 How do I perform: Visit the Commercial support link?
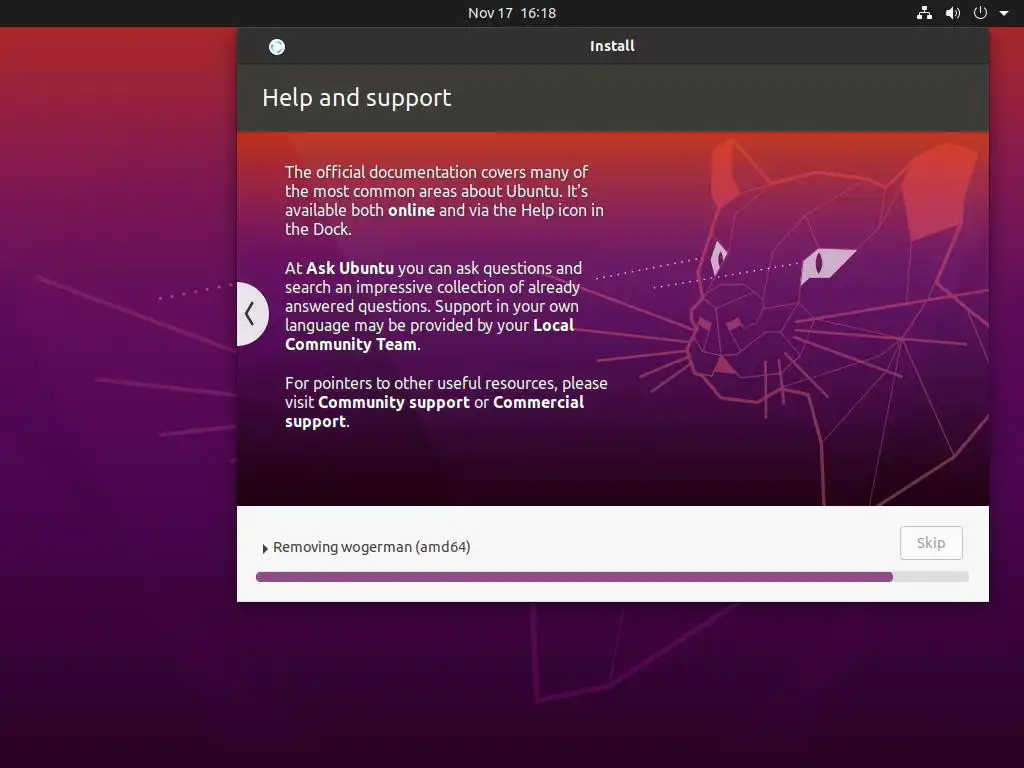click(x=435, y=411)
